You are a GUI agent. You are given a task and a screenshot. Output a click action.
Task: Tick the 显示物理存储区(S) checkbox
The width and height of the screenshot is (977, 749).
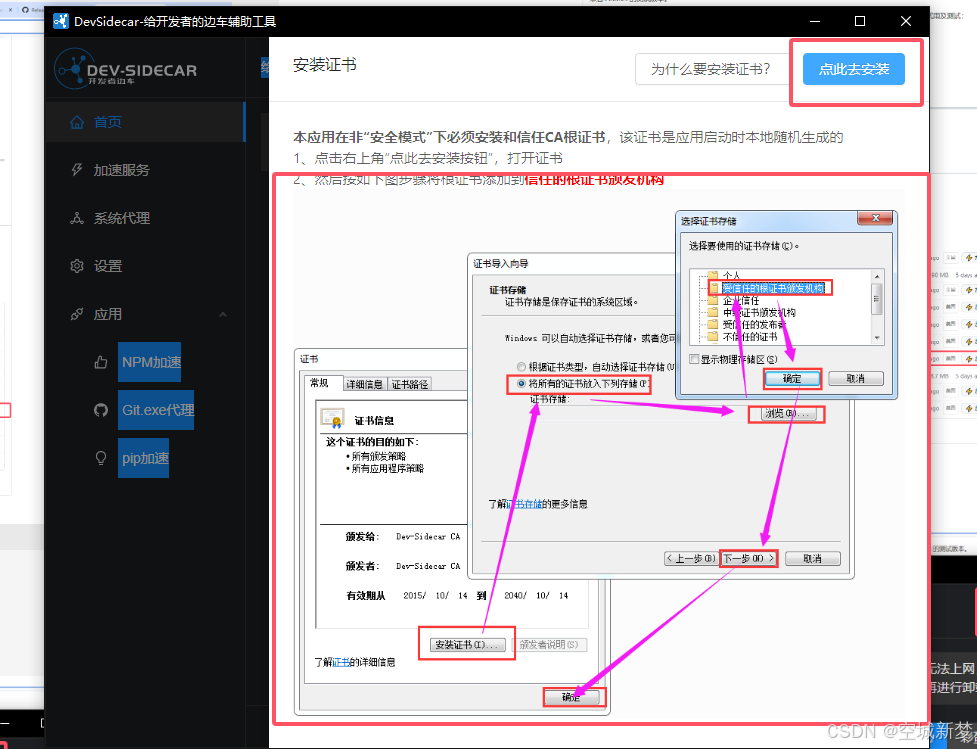pyautogui.click(x=695, y=360)
